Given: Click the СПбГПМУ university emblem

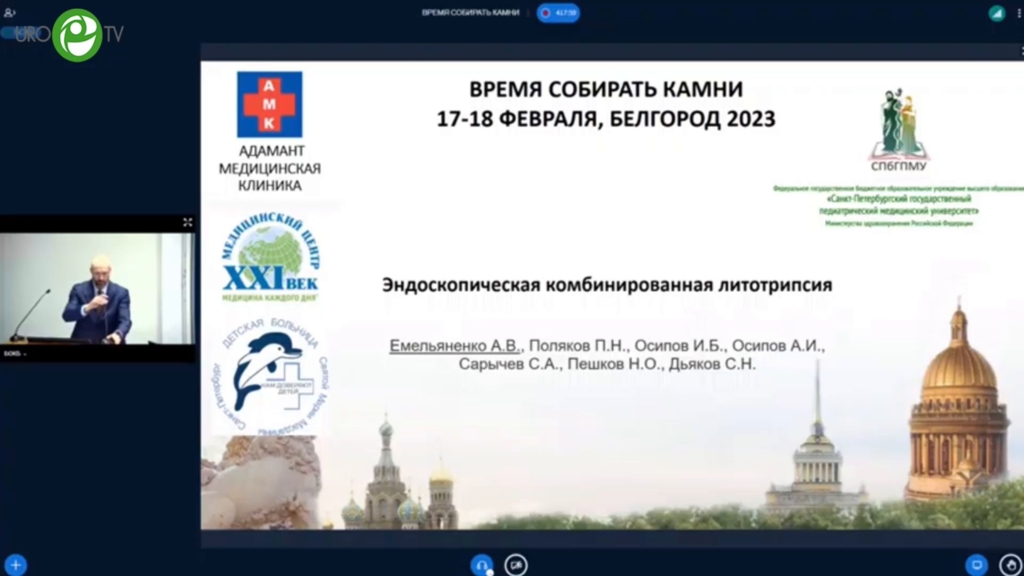Looking at the screenshot, I should [899, 126].
